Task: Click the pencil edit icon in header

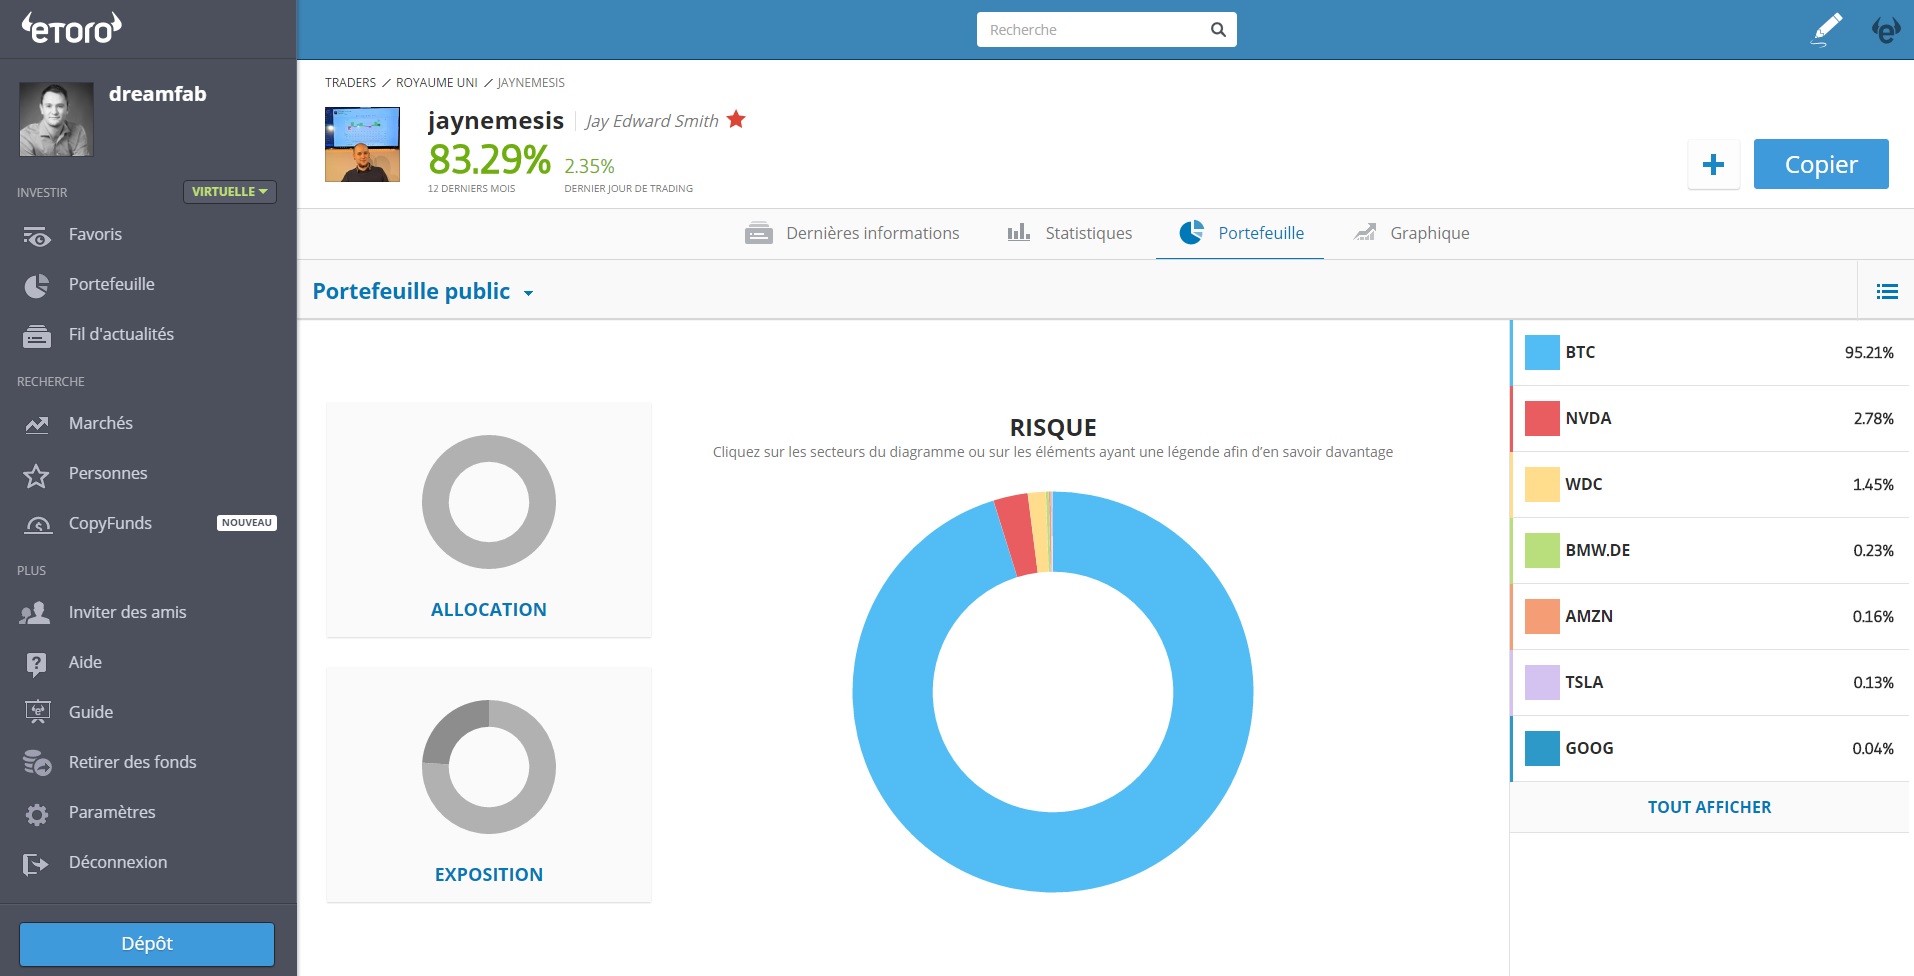Action: coord(1826,30)
